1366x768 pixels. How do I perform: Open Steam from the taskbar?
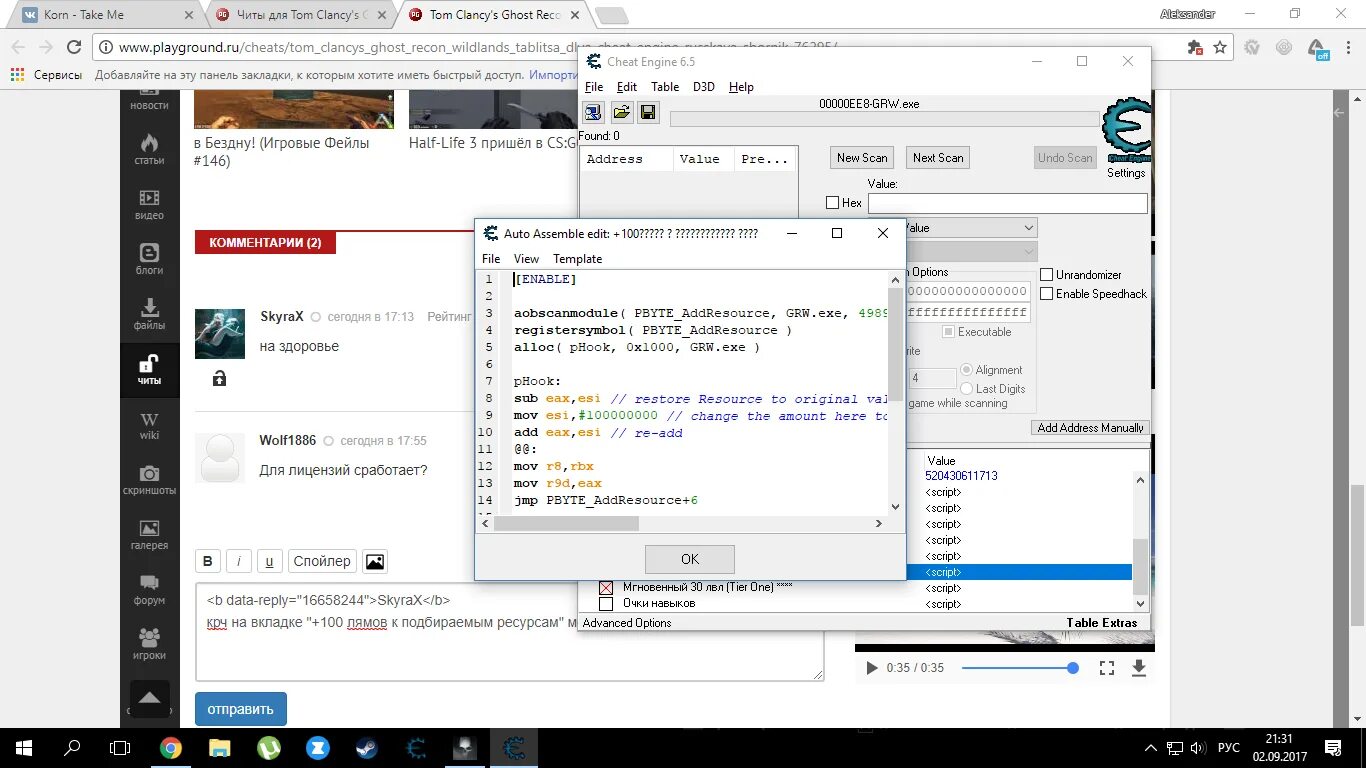[x=367, y=747]
